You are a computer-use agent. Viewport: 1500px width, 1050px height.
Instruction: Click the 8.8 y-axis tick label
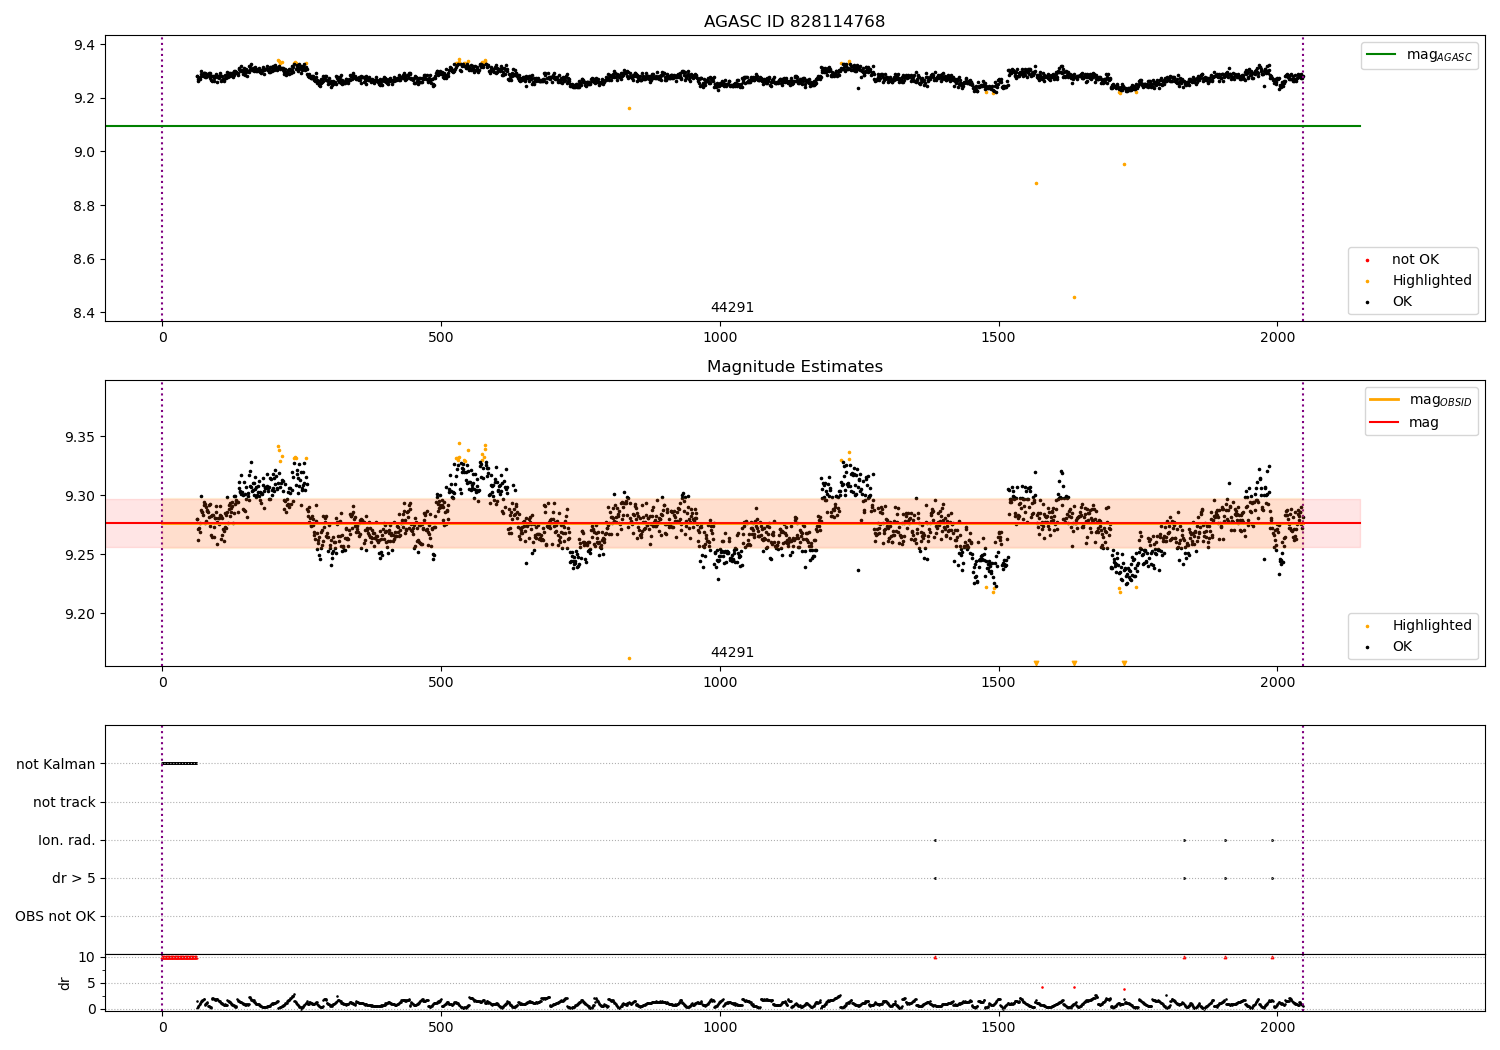click(x=84, y=206)
